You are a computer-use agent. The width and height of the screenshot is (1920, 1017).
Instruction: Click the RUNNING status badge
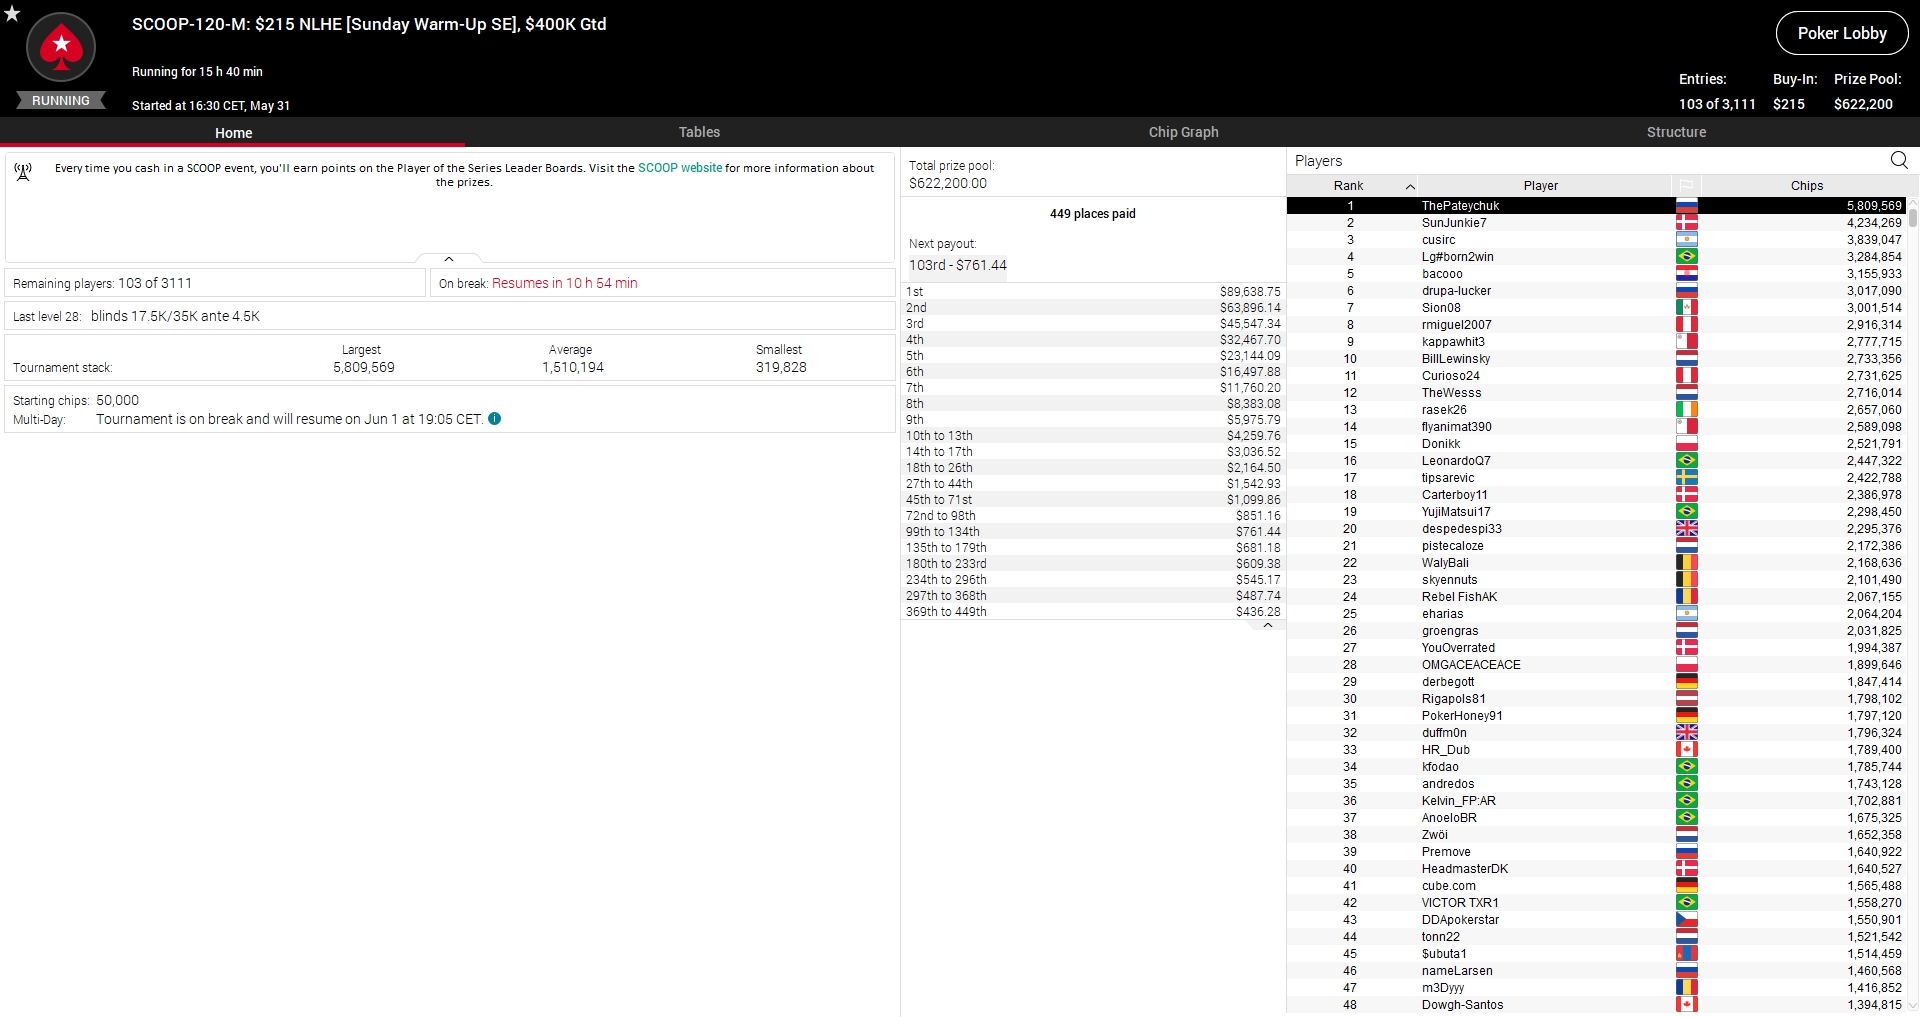(61, 101)
